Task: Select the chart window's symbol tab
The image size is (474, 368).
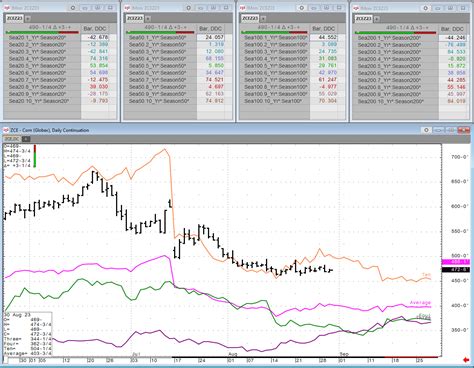Action: pos(12,139)
